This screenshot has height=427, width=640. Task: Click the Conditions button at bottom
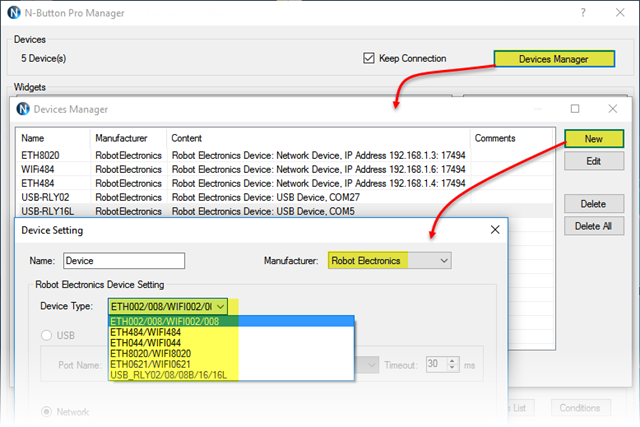(580, 408)
